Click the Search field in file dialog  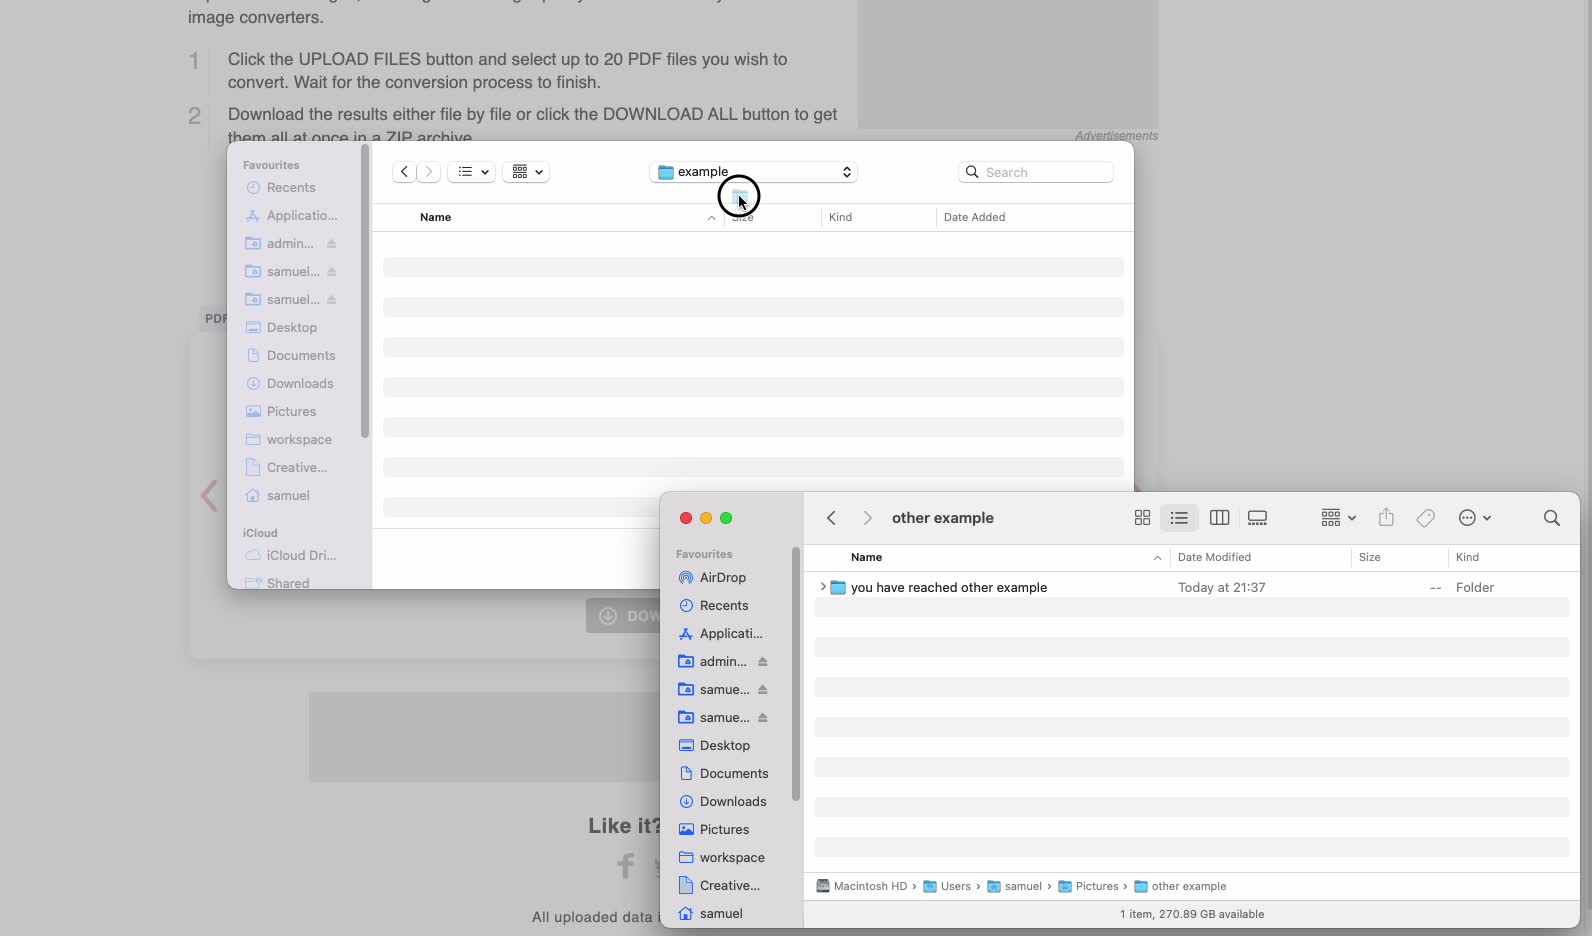(x=1045, y=172)
